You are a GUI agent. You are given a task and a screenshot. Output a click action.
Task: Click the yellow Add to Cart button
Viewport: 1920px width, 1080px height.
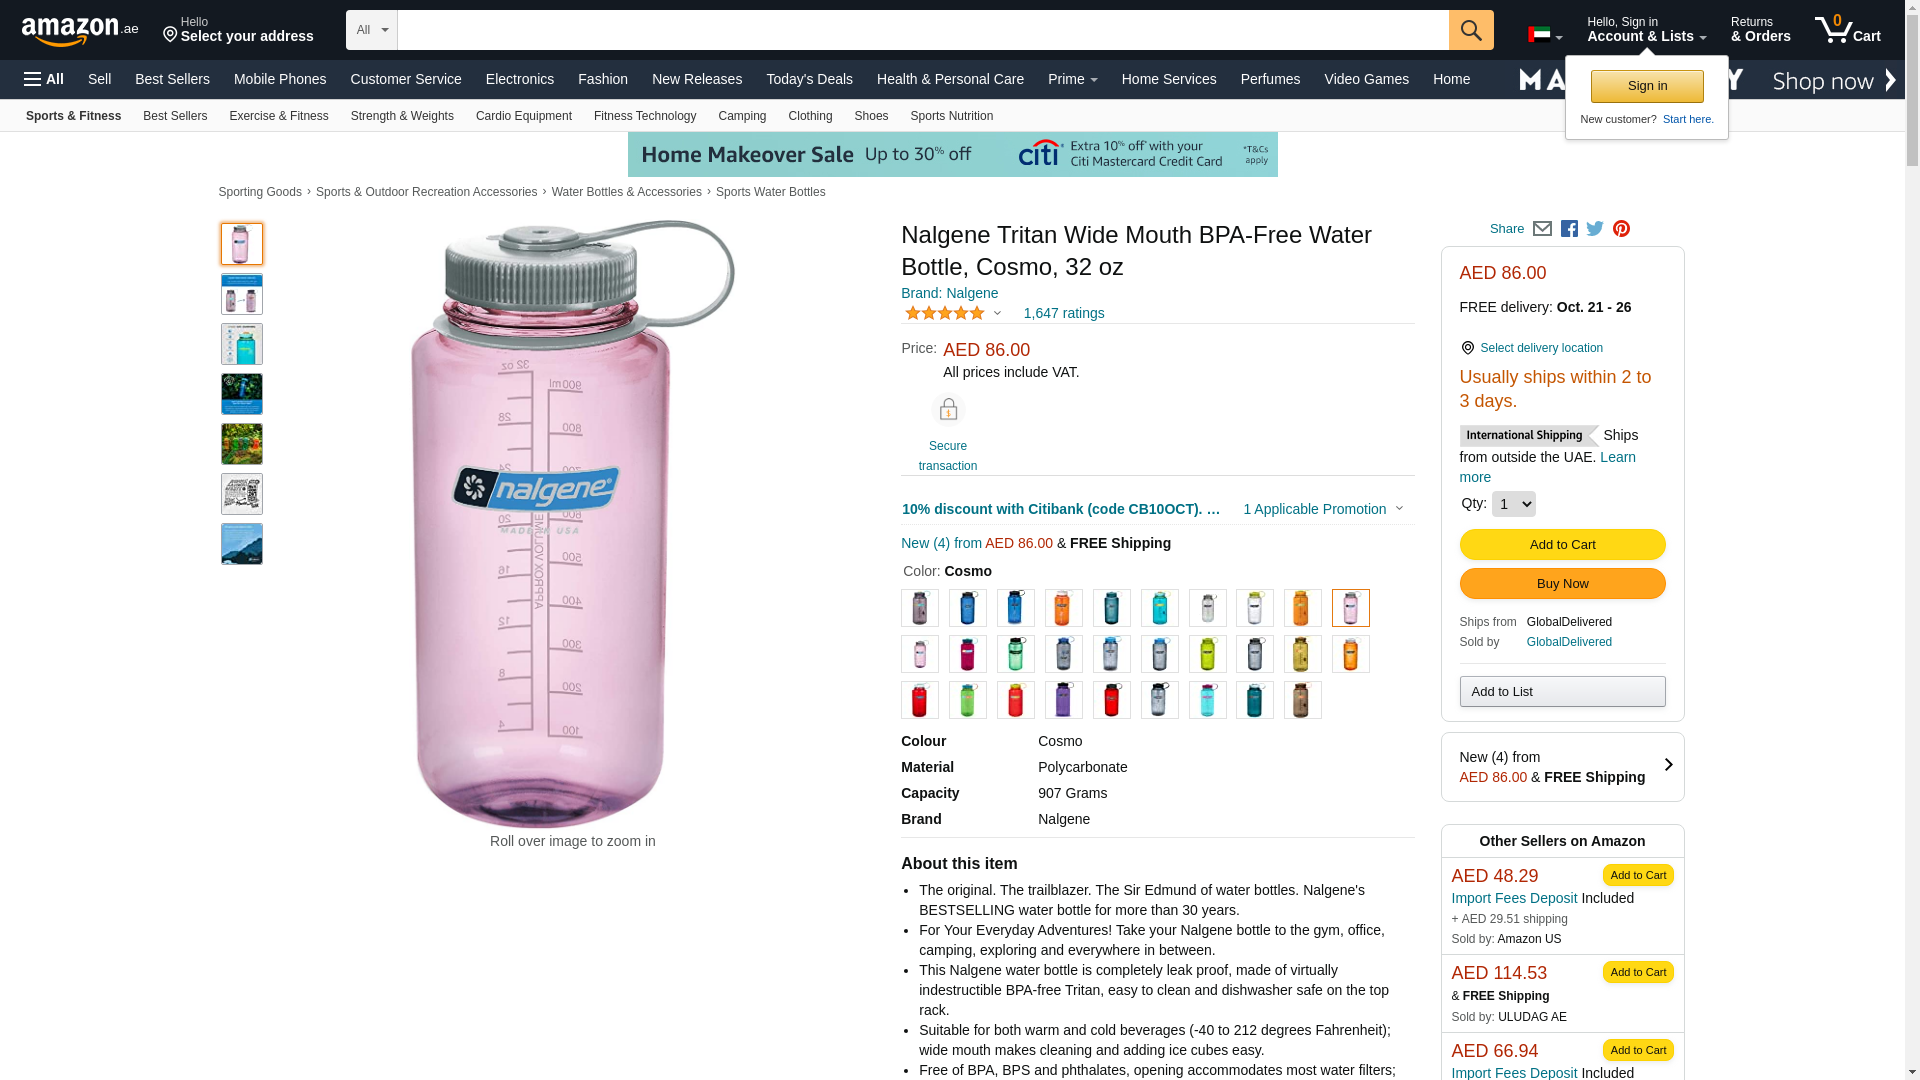(x=1562, y=545)
